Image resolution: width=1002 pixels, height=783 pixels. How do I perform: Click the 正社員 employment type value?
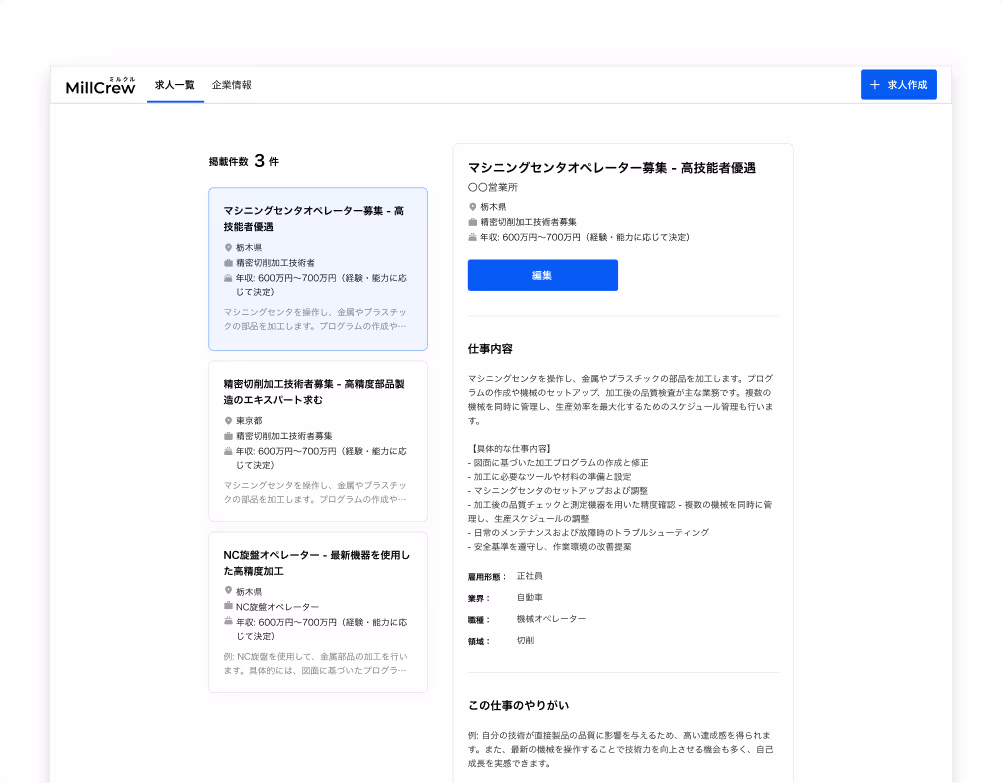pyautogui.click(x=530, y=576)
